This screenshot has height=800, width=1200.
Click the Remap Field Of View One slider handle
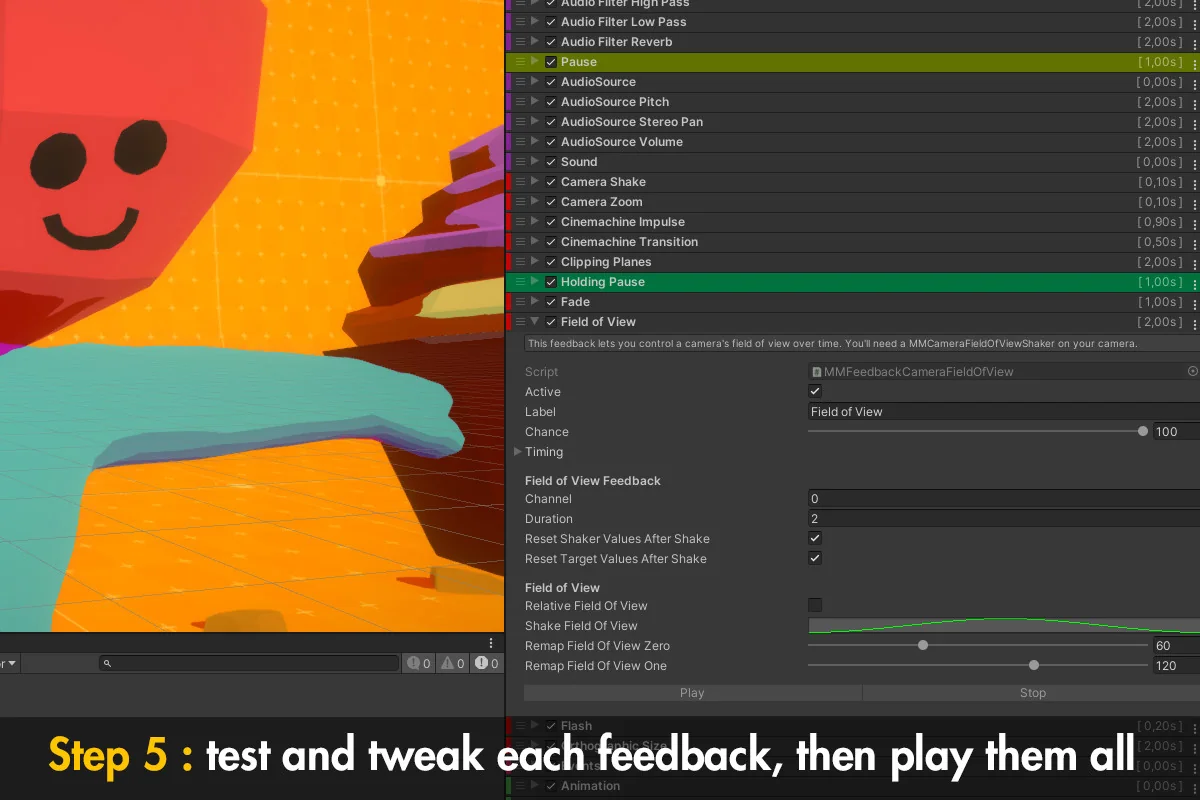click(x=1034, y=665)
